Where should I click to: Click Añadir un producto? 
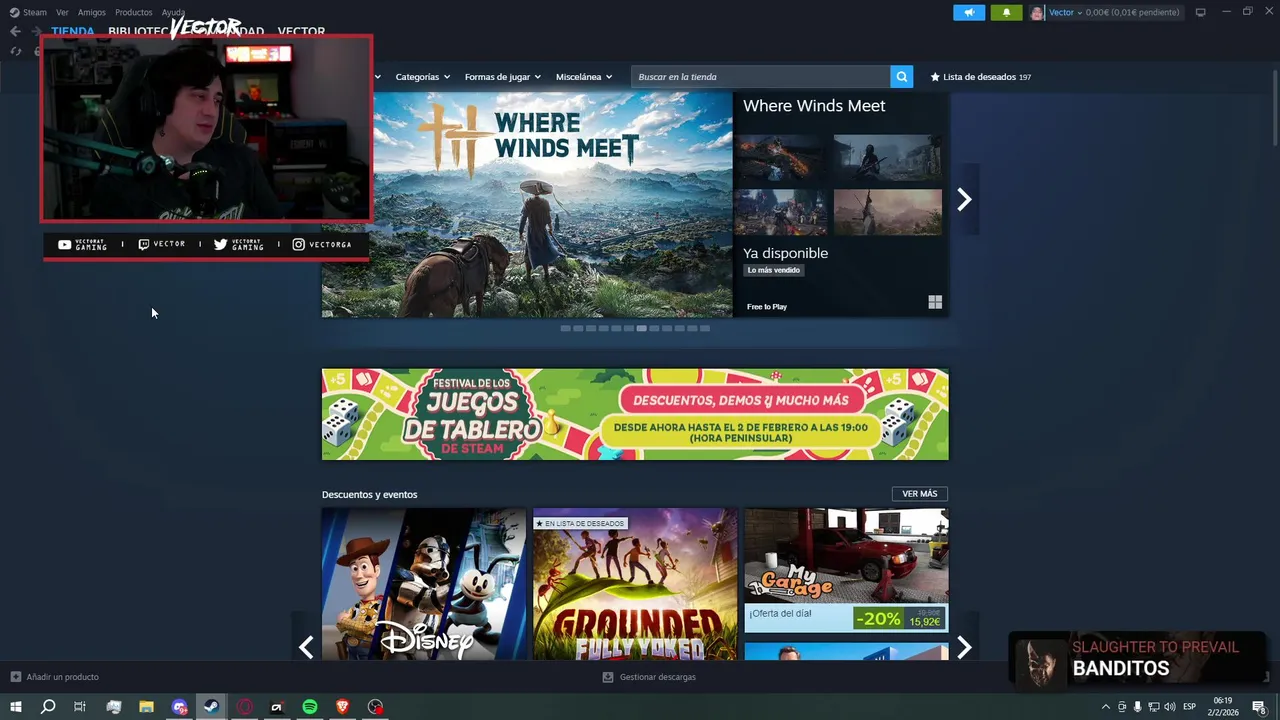62,677
